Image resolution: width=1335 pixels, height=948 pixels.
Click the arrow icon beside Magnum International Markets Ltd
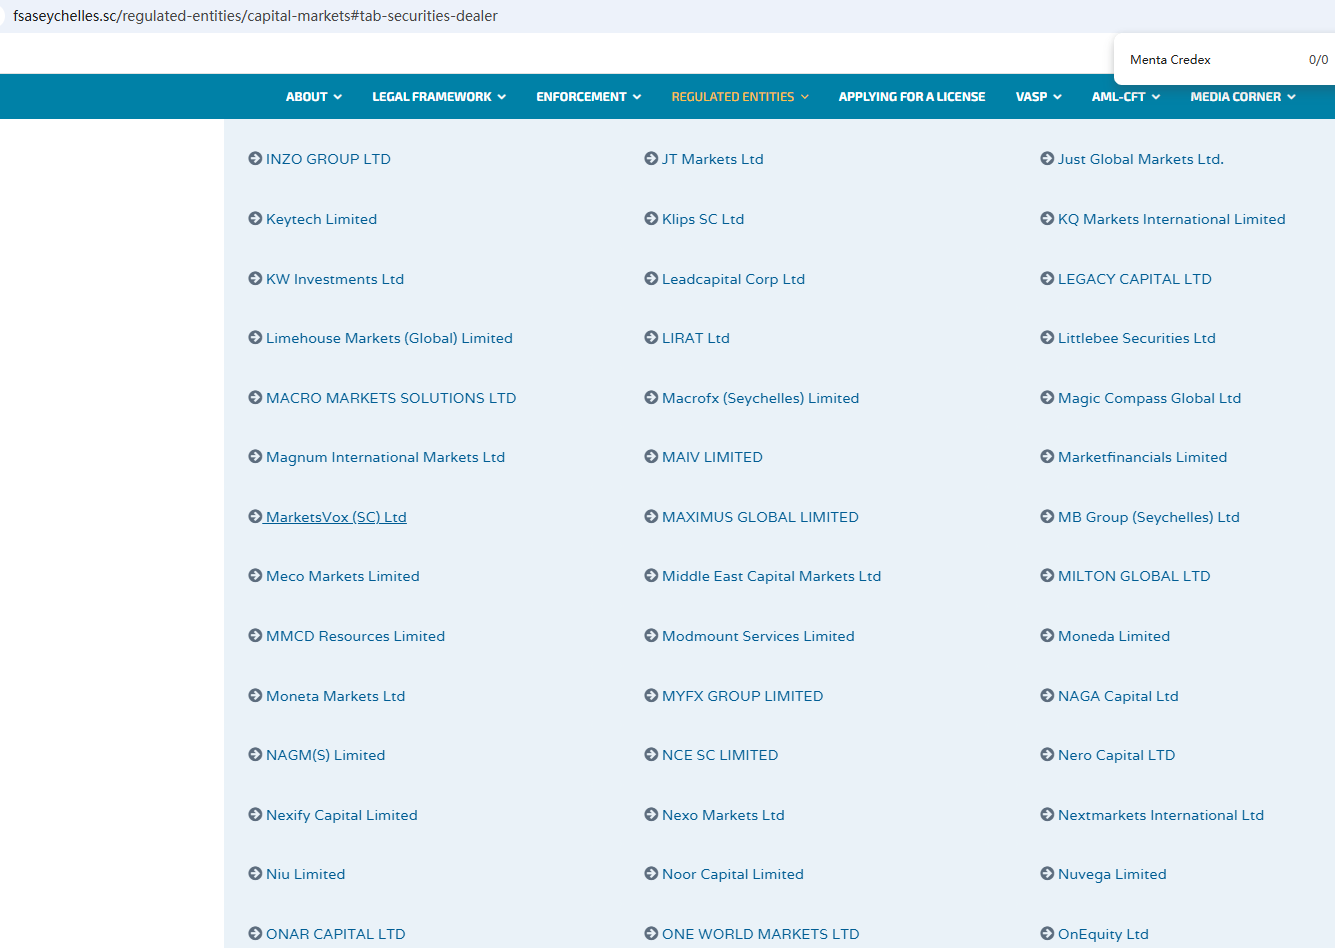(255, 456)
